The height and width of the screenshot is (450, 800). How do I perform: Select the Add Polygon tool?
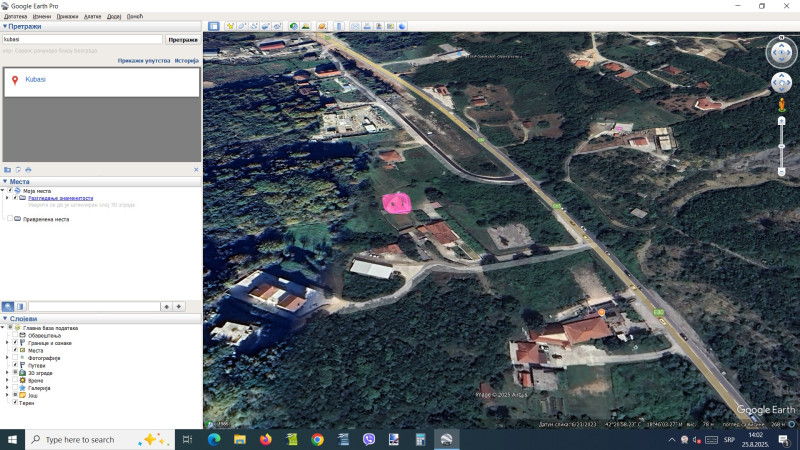tap(243, 26)
